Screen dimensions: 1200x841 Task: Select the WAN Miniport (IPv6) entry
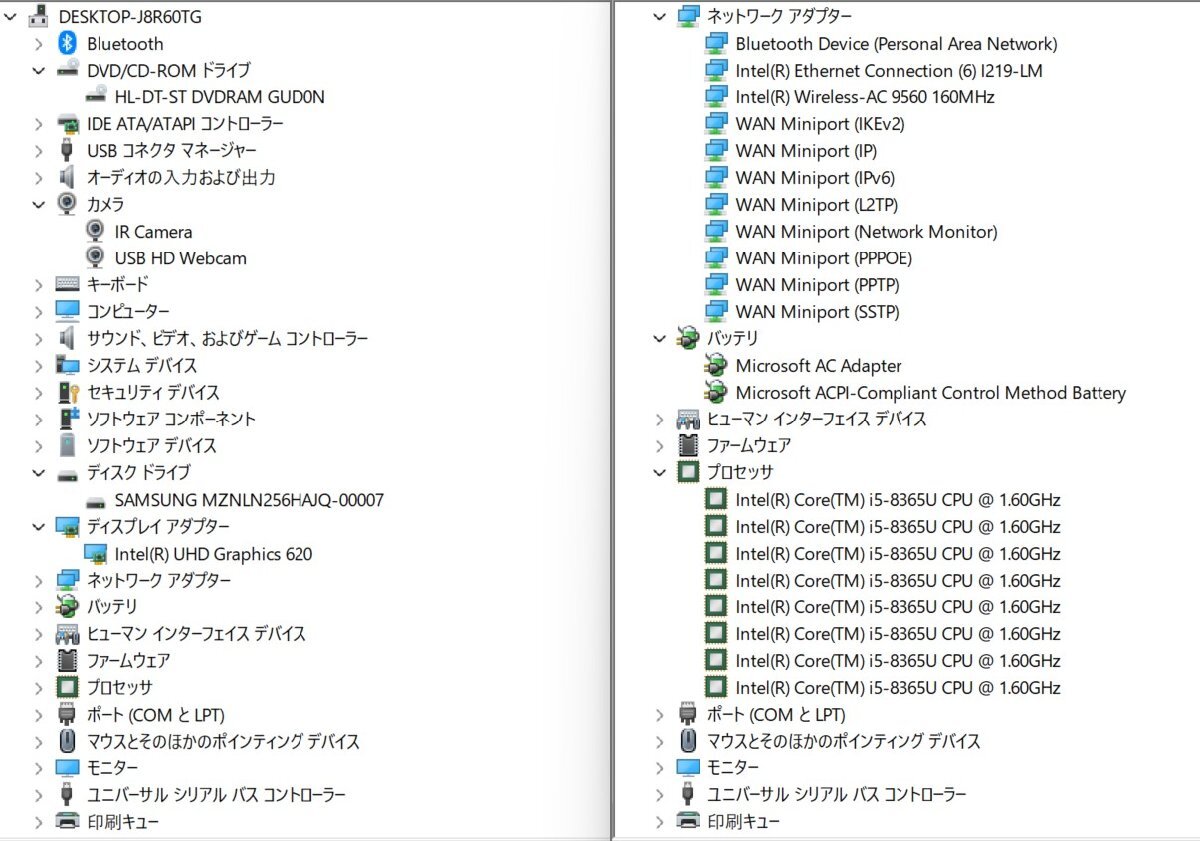coord(815,177)
